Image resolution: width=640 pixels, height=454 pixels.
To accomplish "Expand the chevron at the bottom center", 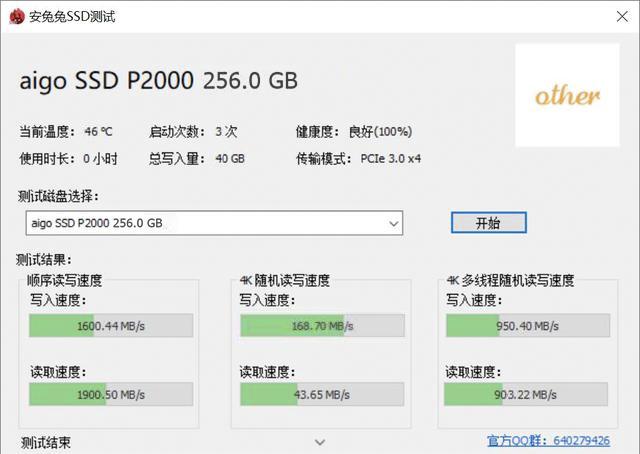I will 320,442.
